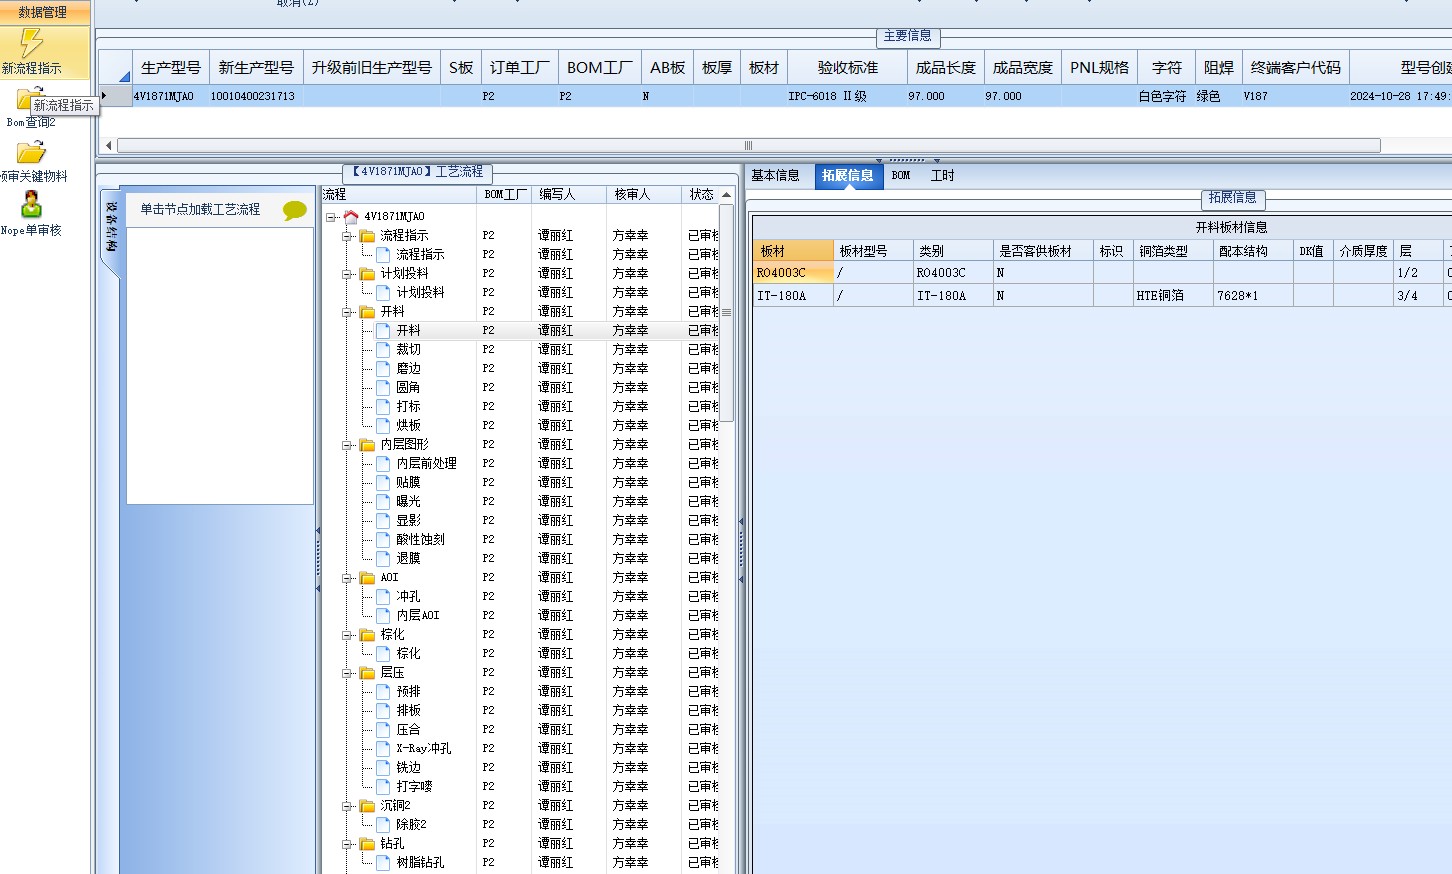Click the document icon beside 压合

coord(383,729)
